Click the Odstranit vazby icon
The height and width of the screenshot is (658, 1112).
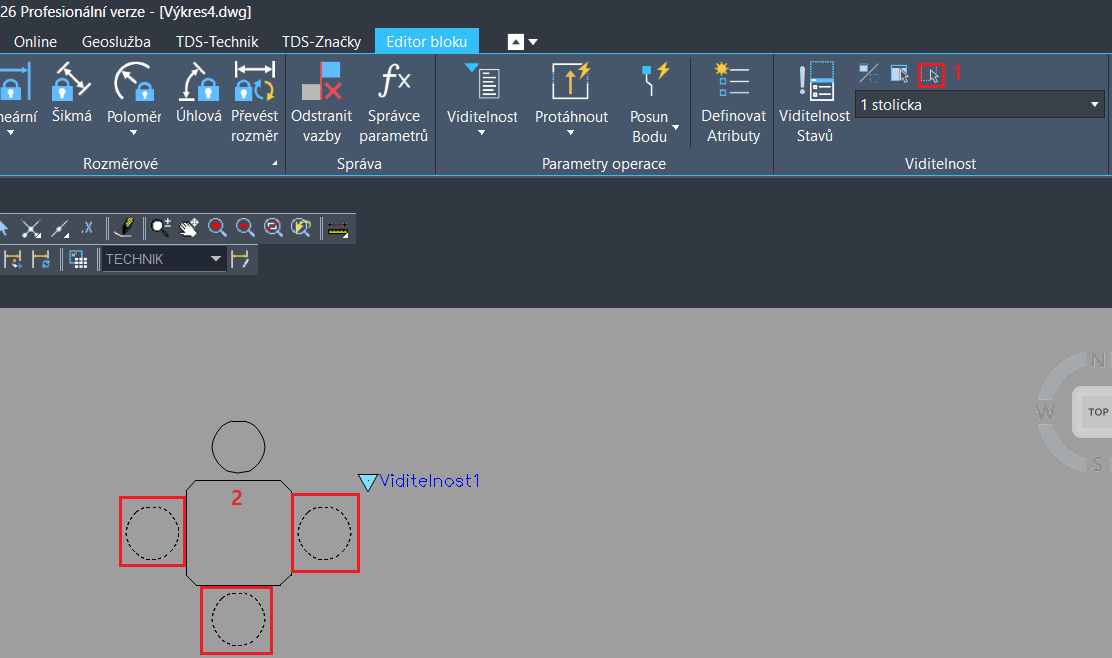322,82
